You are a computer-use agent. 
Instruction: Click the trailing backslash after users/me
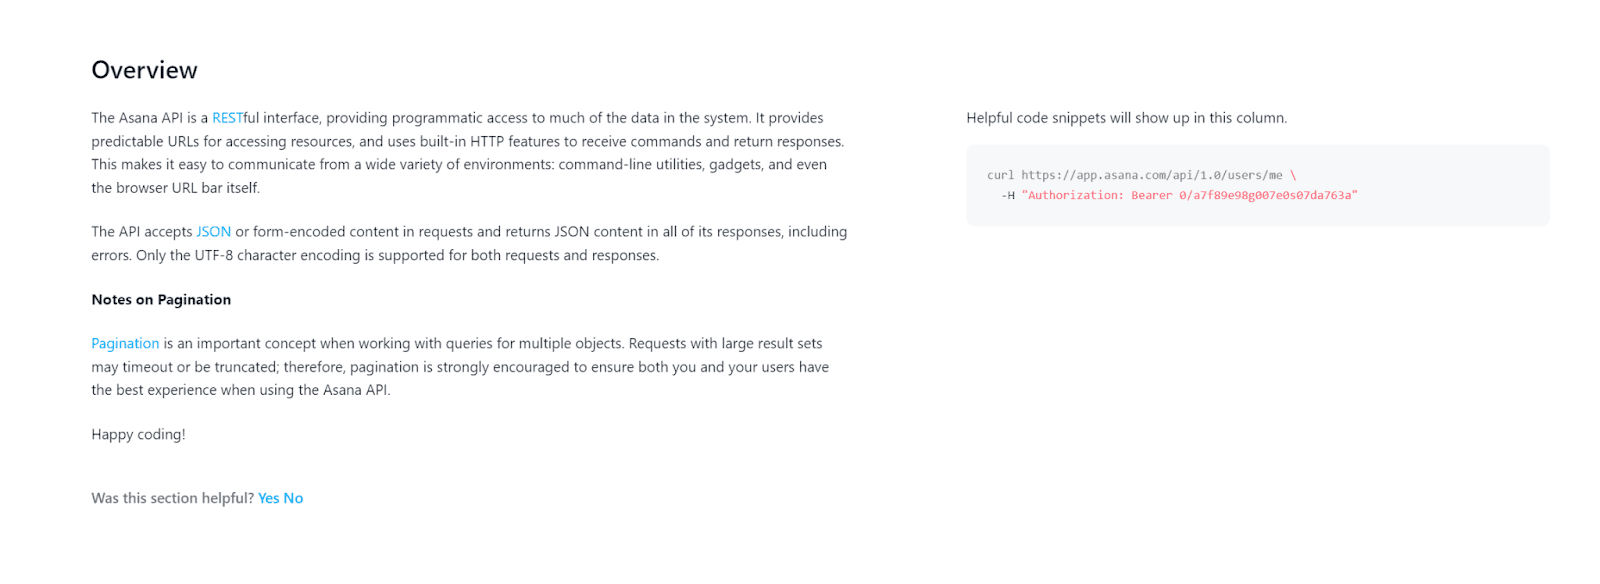pos(1293,175)
